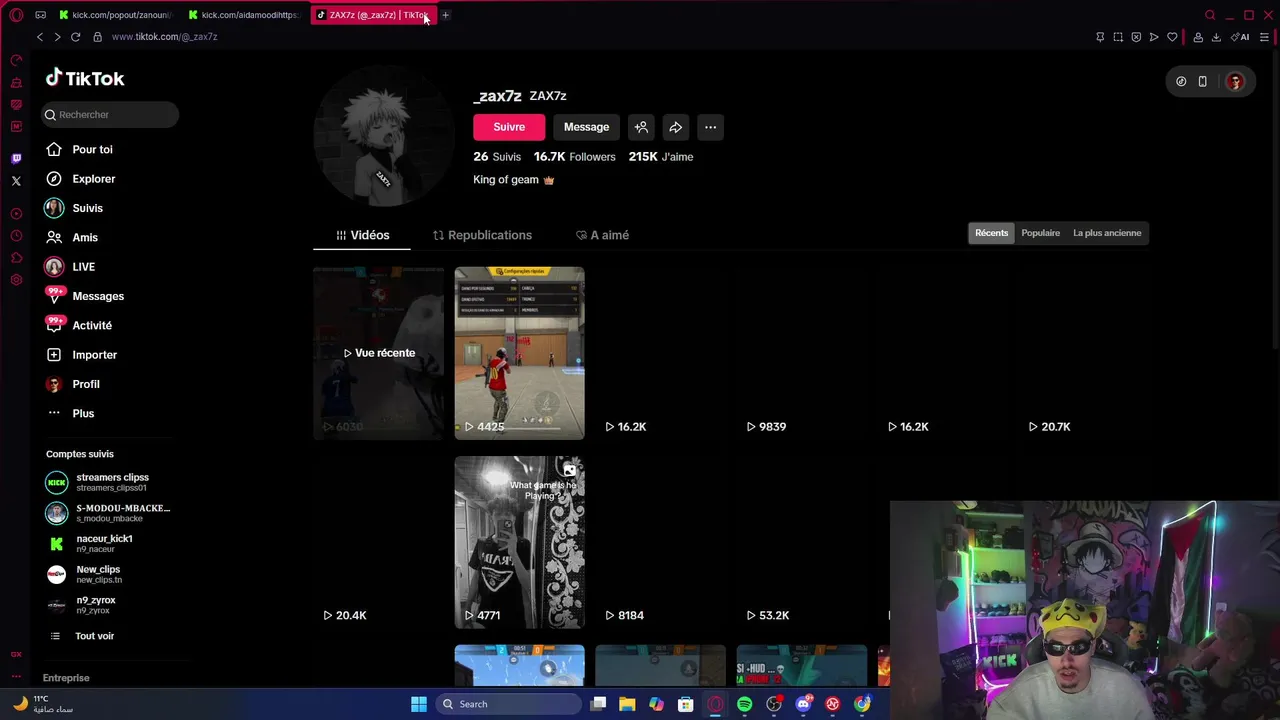The width and height of the screenshot is (1280, 720).
Task: Open the easy setup sliders menu icon
Action: pos(1264,37)
